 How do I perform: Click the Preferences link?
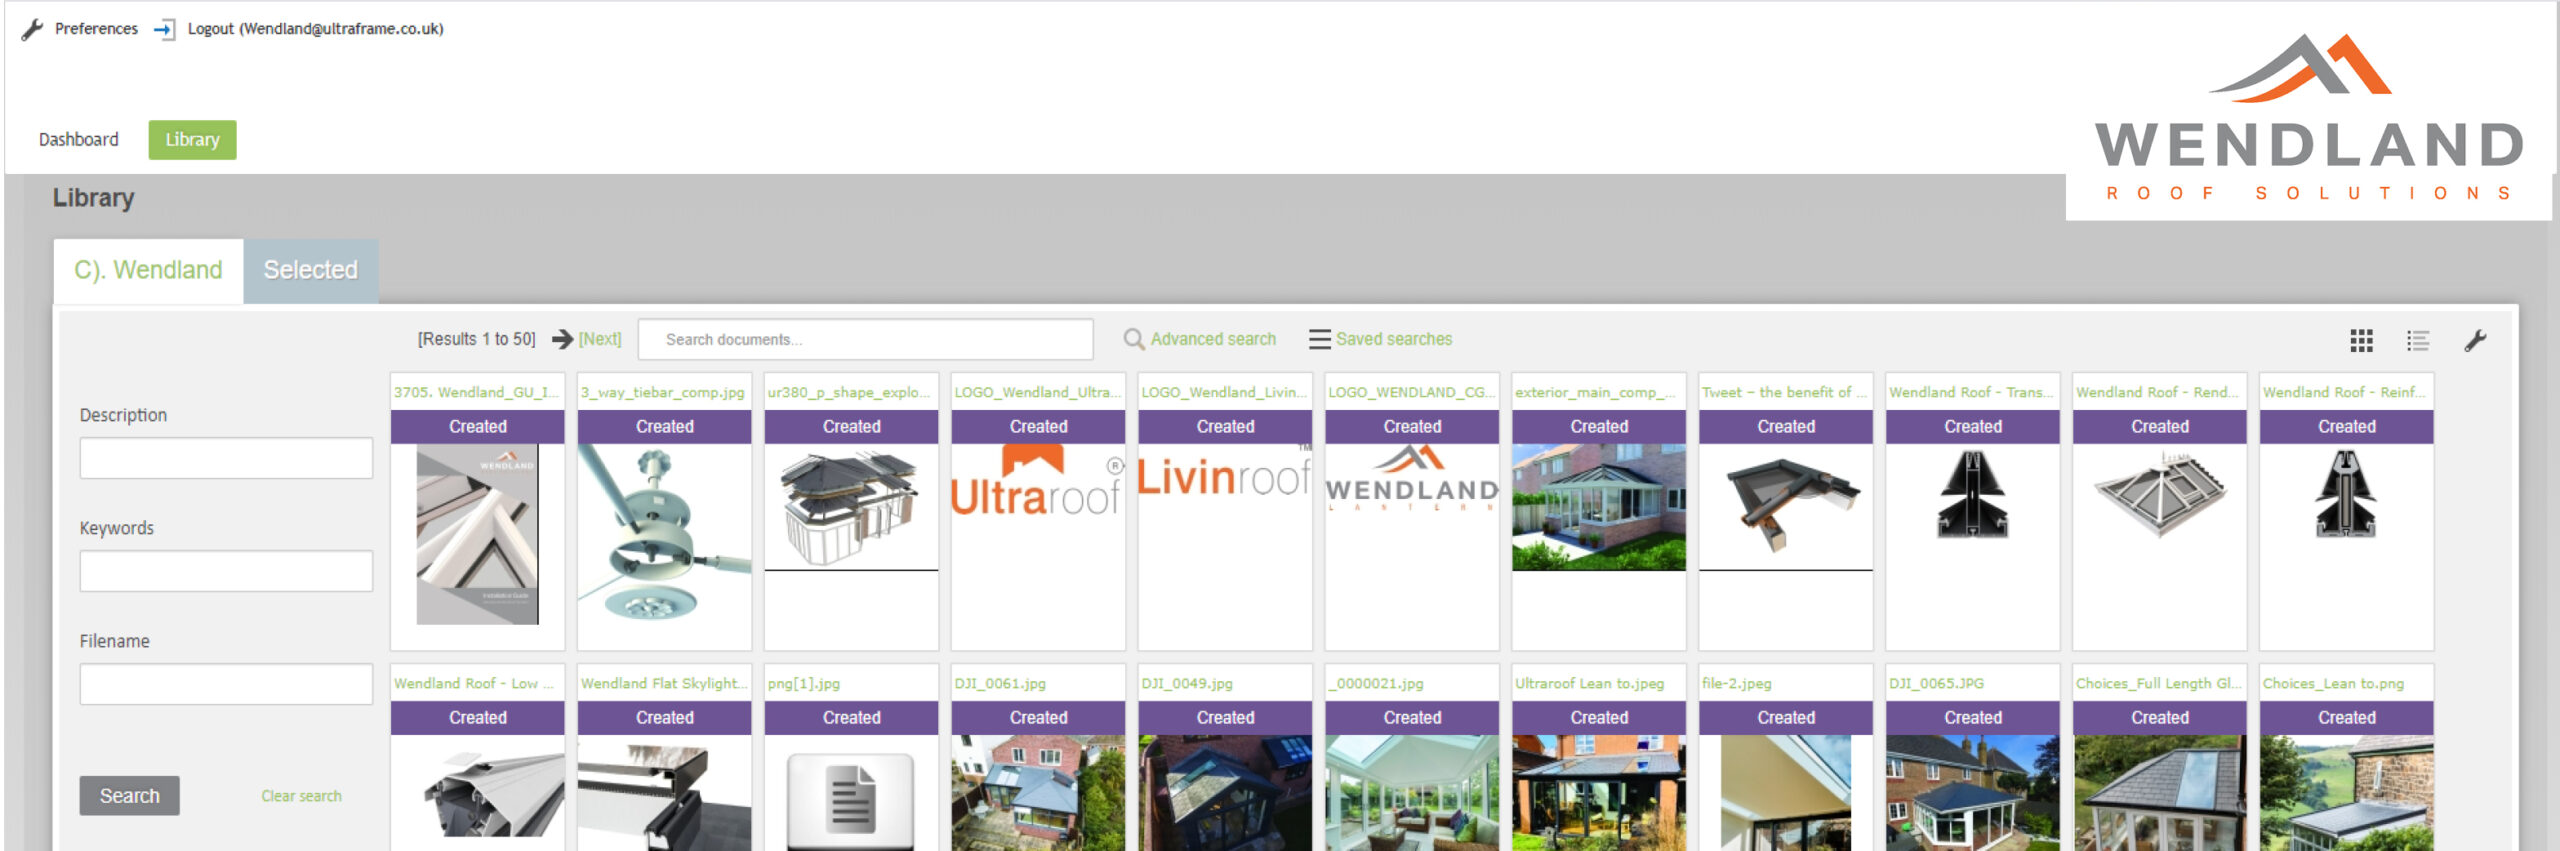96,29
